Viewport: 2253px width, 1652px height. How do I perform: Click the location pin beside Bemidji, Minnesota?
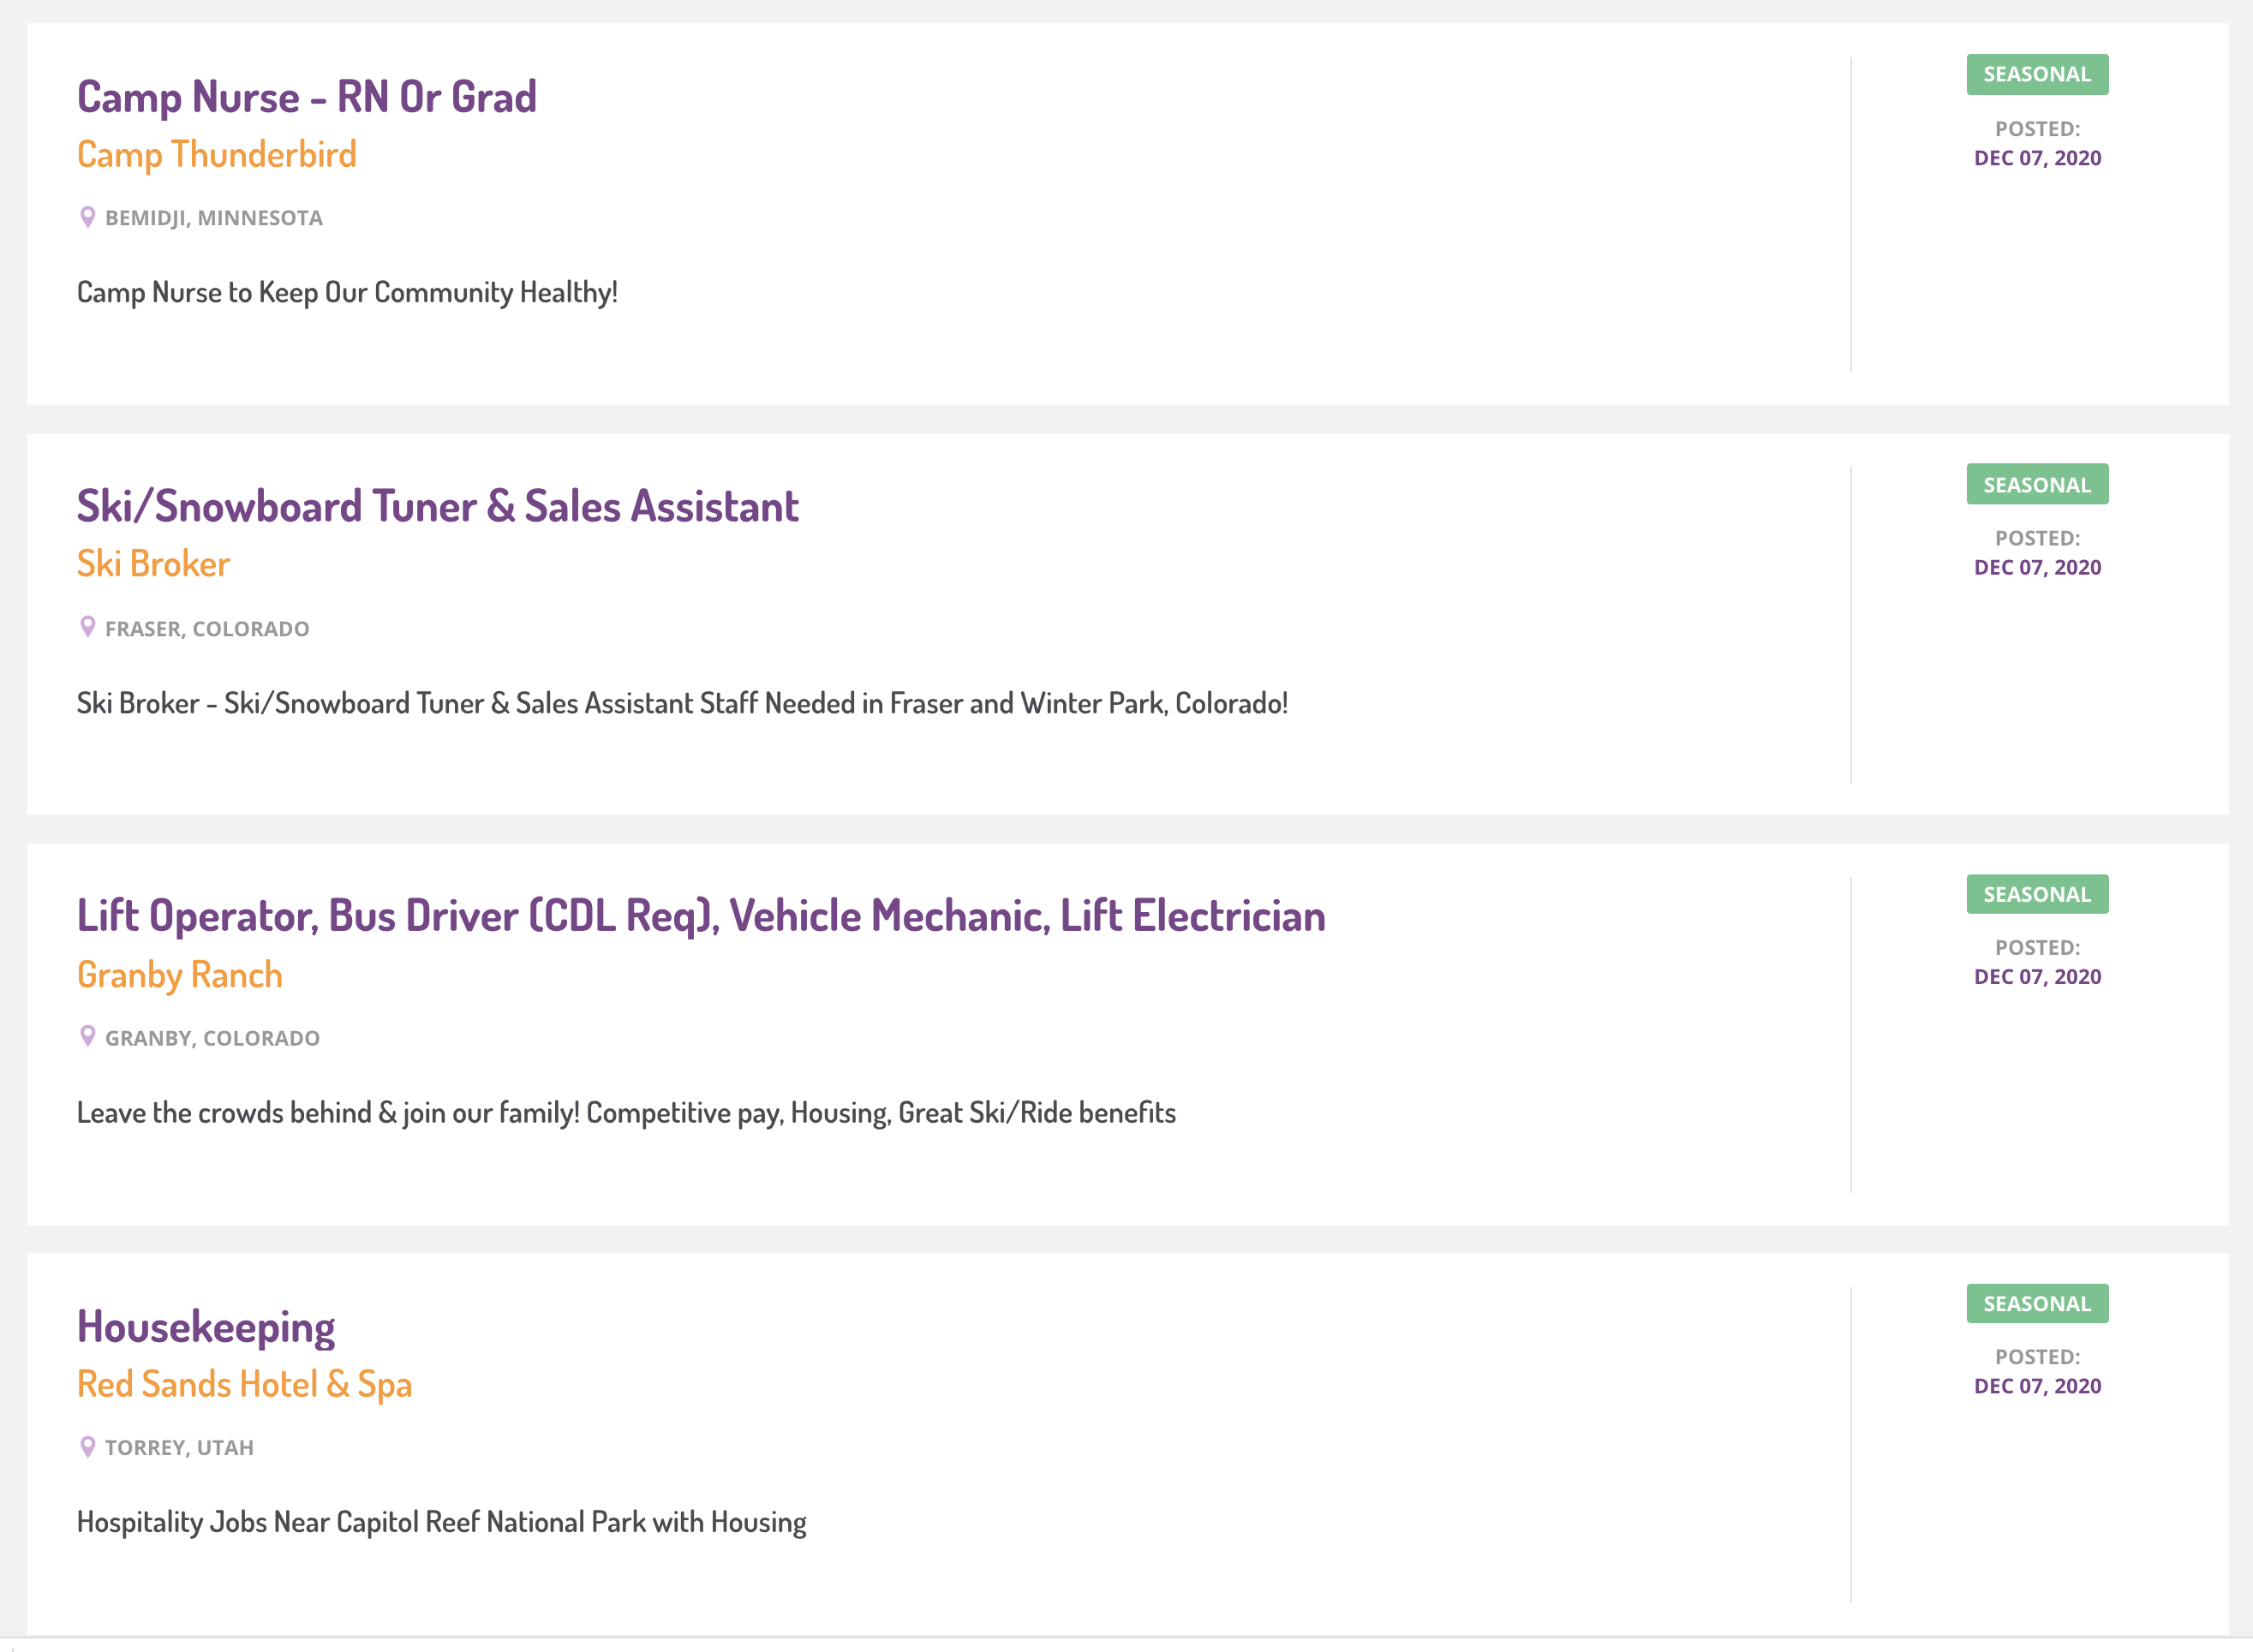(x=88, y=217)
